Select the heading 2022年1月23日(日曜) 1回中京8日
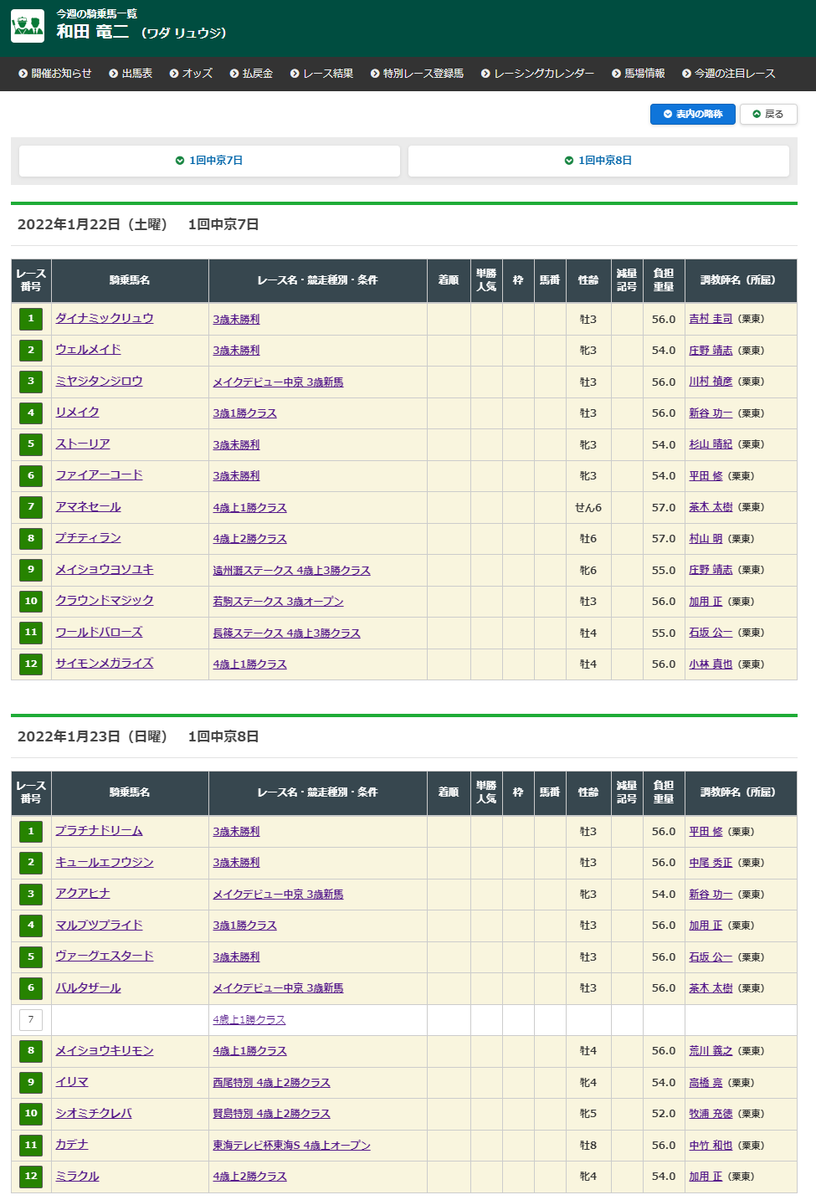 (x=138, y=737)
